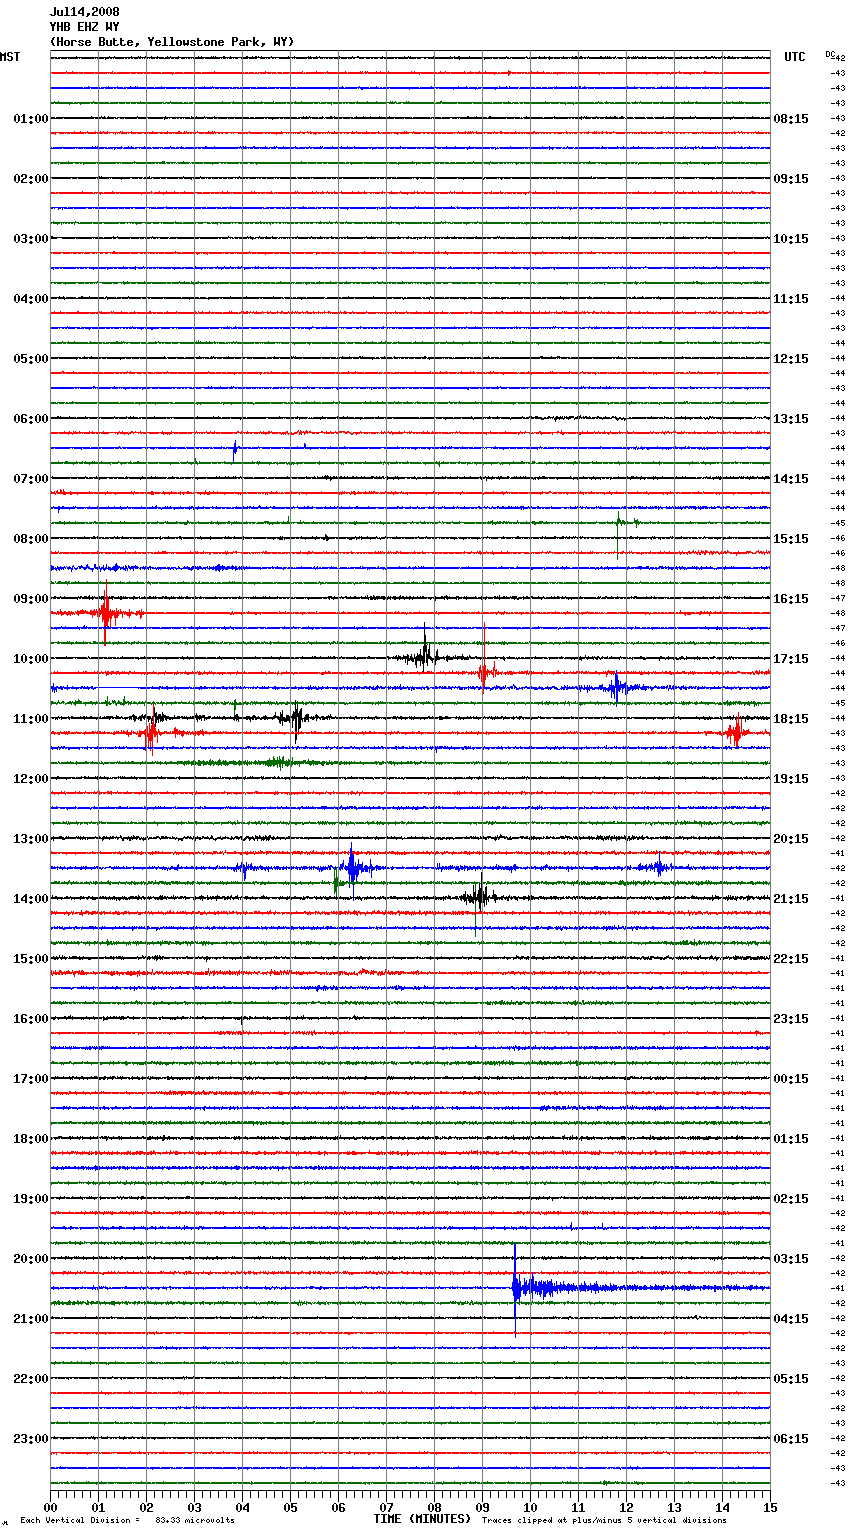Click the 16:00 MST time label
This screenshot has width=850, height=1534.
point(31,1019)
